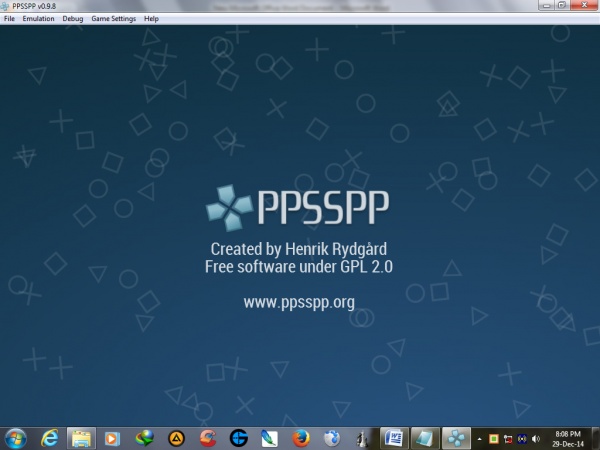Click Show desktop strip at taskbar end
This screenshot has width=600, height=450.
[596, 439]
